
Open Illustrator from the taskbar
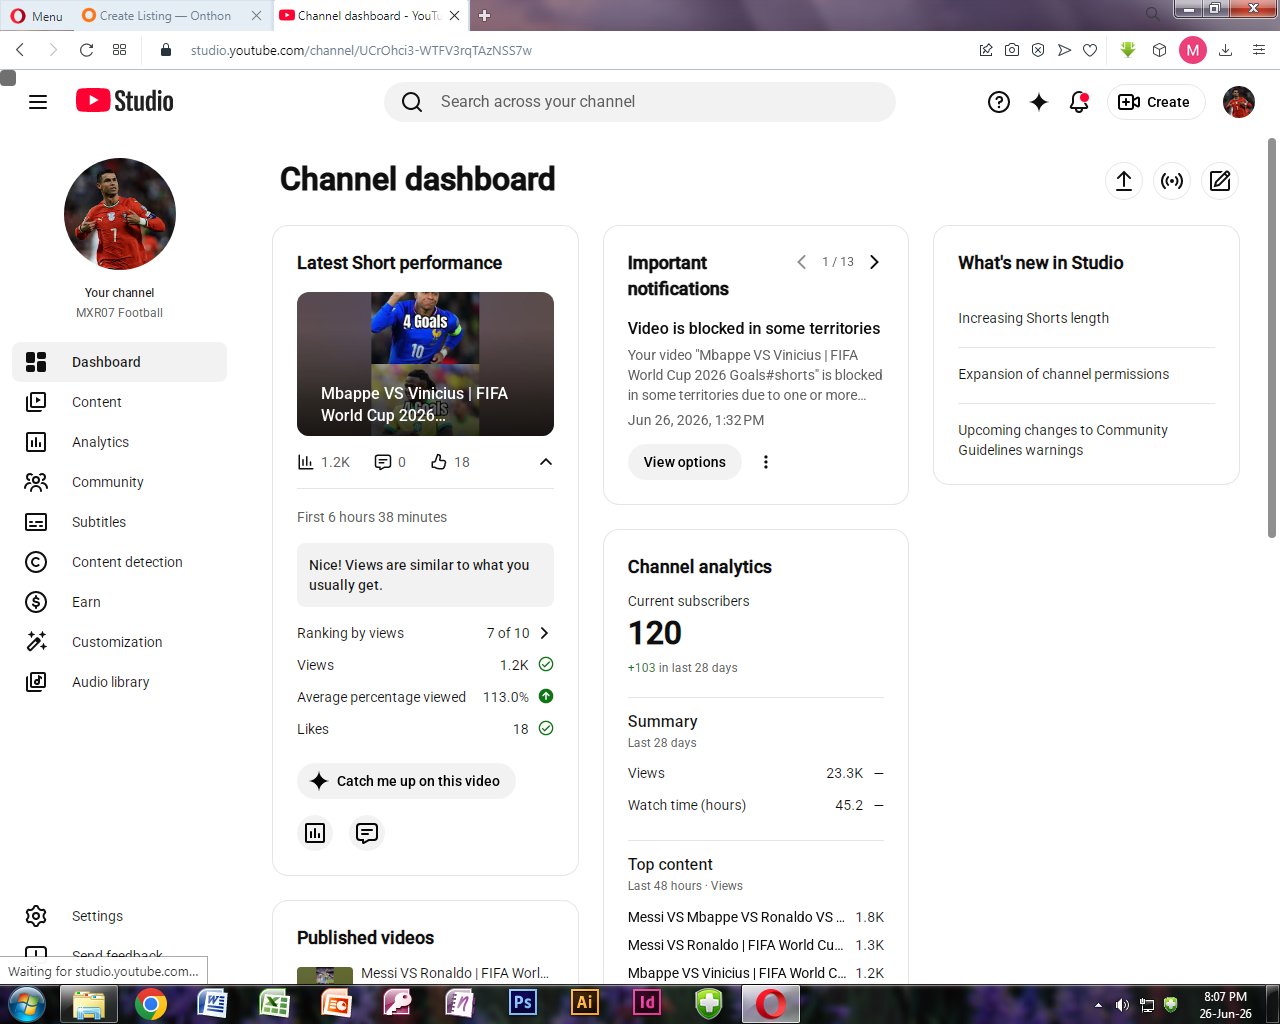tap(584, 1003)
